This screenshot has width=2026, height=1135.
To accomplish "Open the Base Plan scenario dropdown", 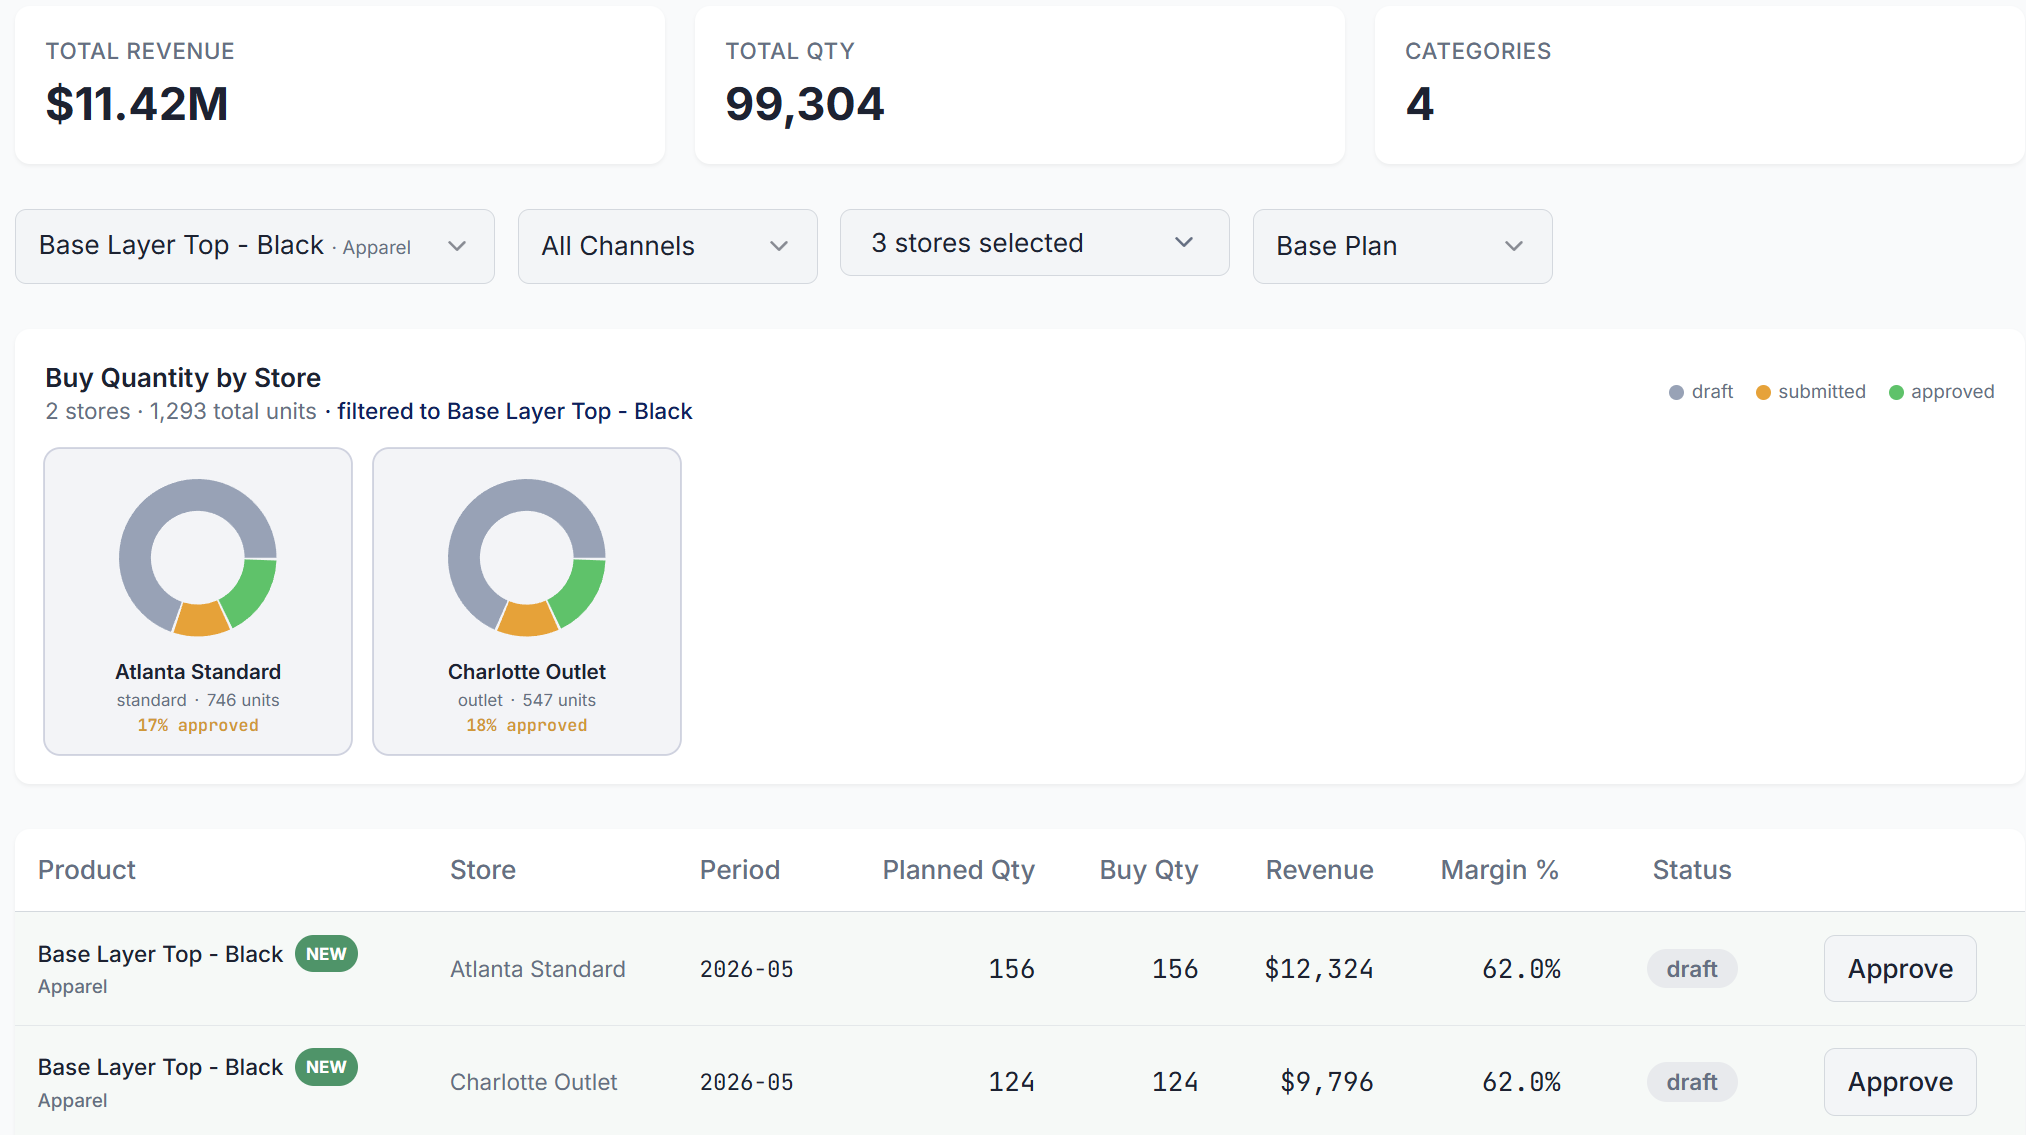I will 1401,246.
